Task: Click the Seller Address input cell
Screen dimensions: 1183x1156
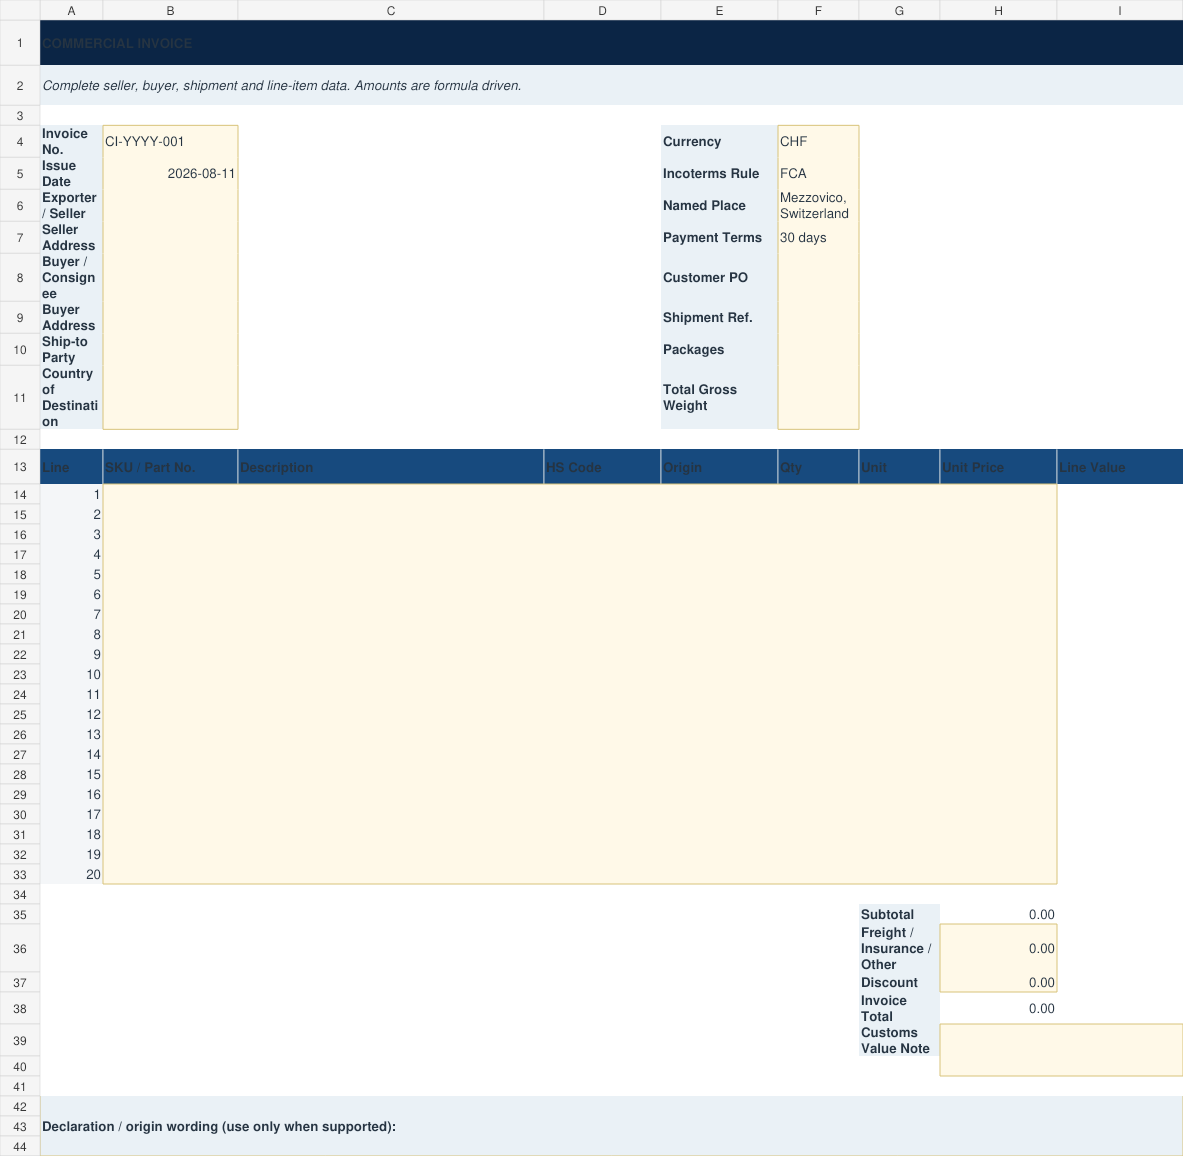Action: tap(171, 238)
